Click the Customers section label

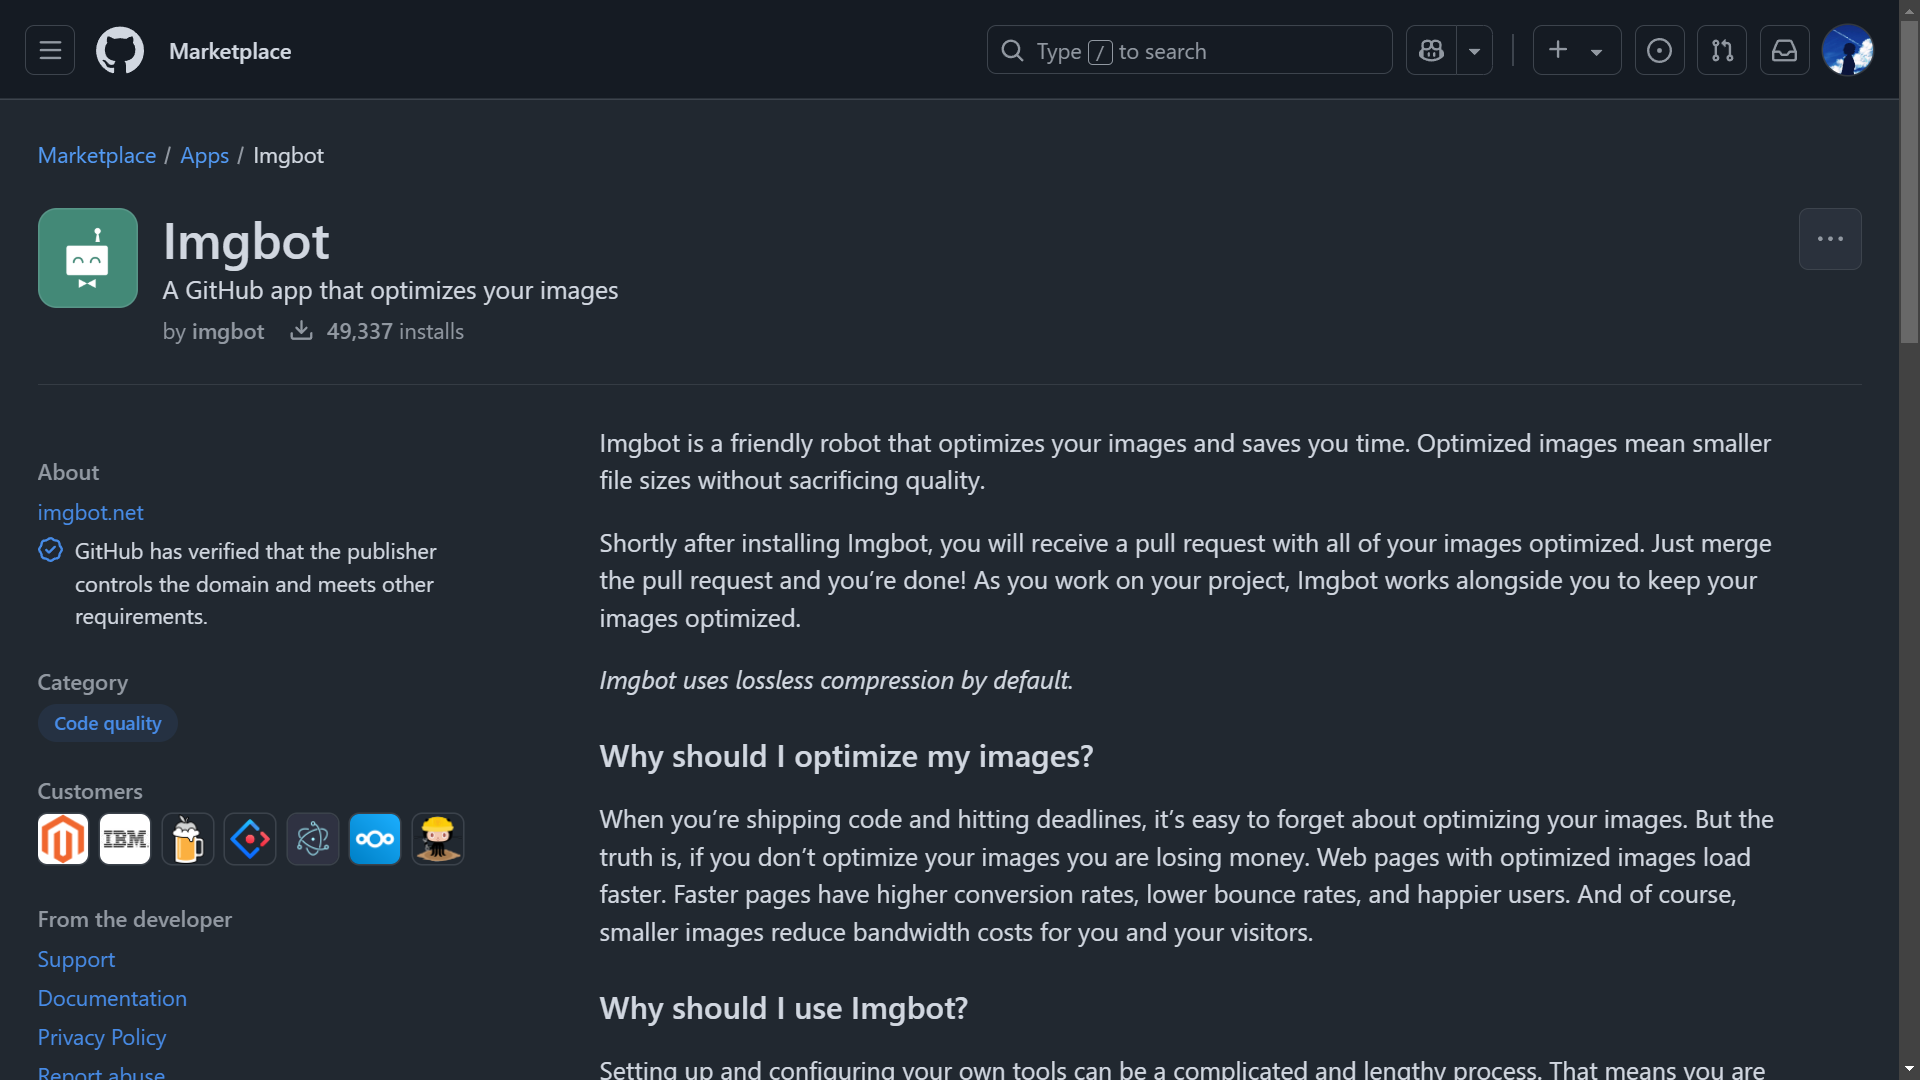click(x=90, y=791)
